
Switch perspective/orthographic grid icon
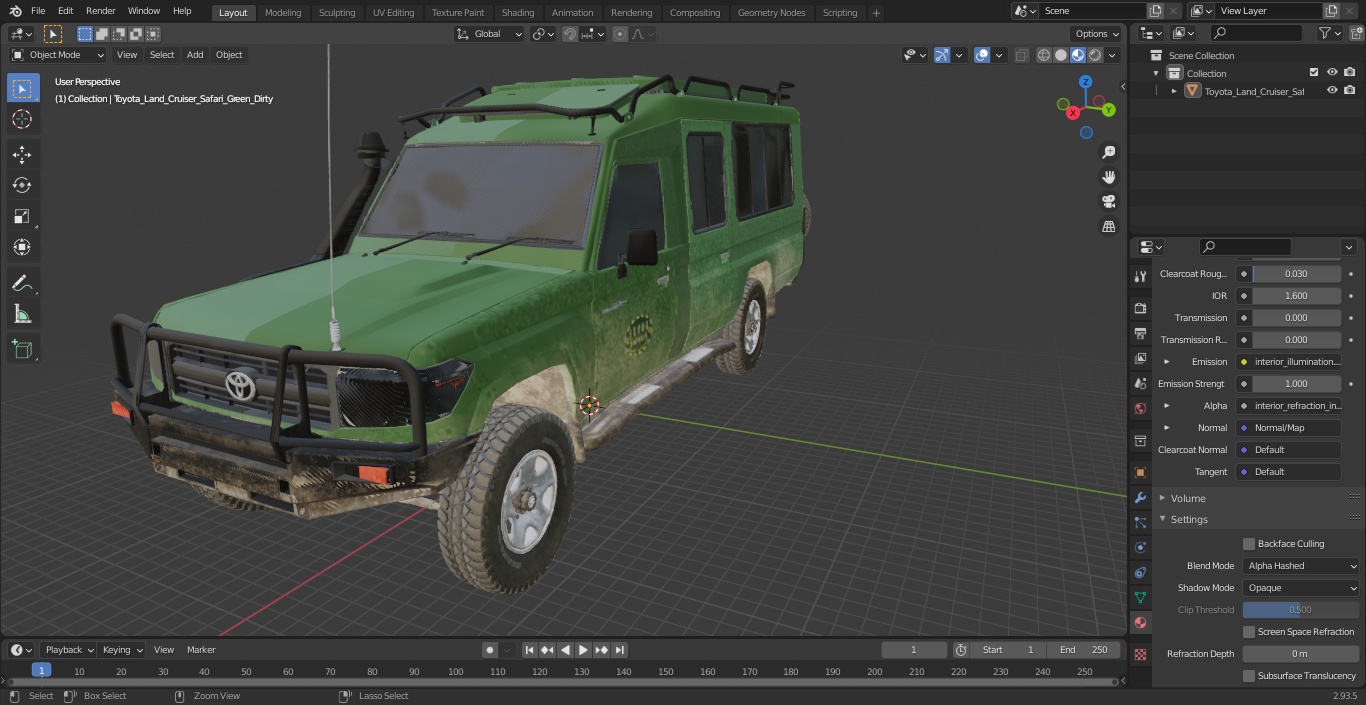(1108, 227)
